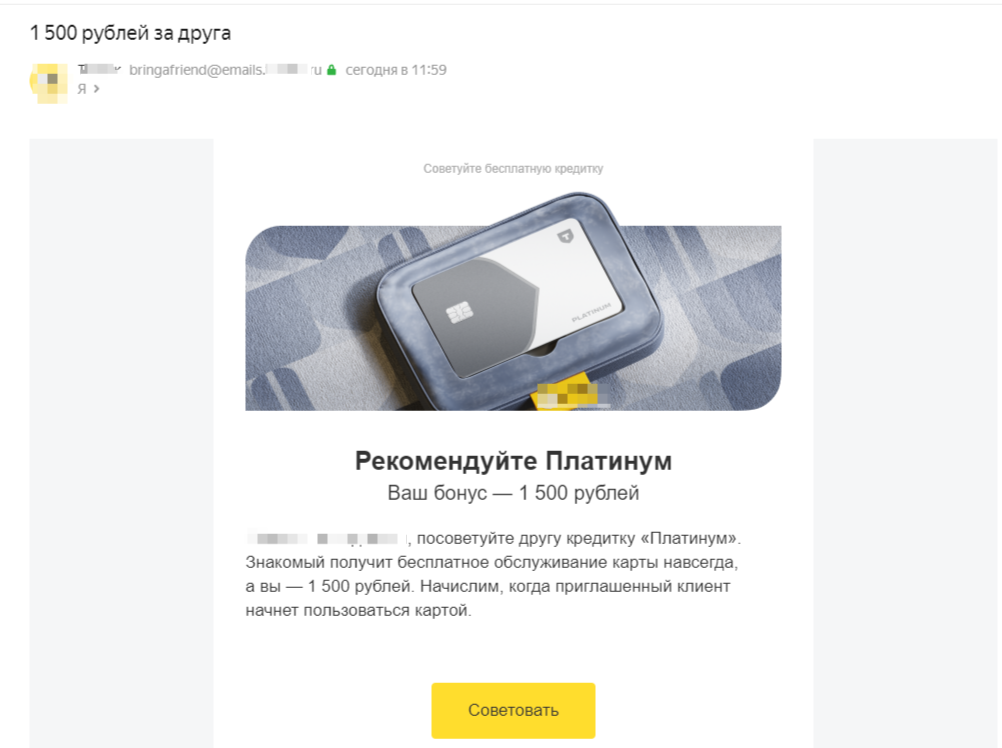
Task: Click the recipient label Я
Action: tap(82, 89)
